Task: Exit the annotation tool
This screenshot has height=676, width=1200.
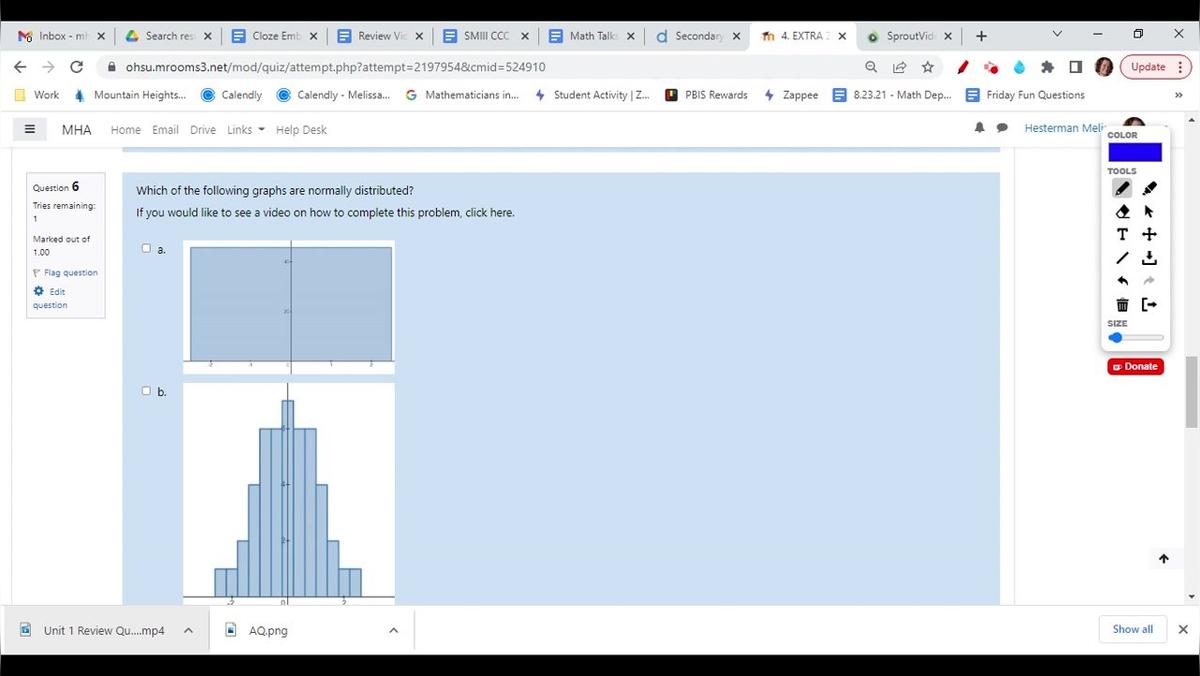Action: tap(1149, 304)
